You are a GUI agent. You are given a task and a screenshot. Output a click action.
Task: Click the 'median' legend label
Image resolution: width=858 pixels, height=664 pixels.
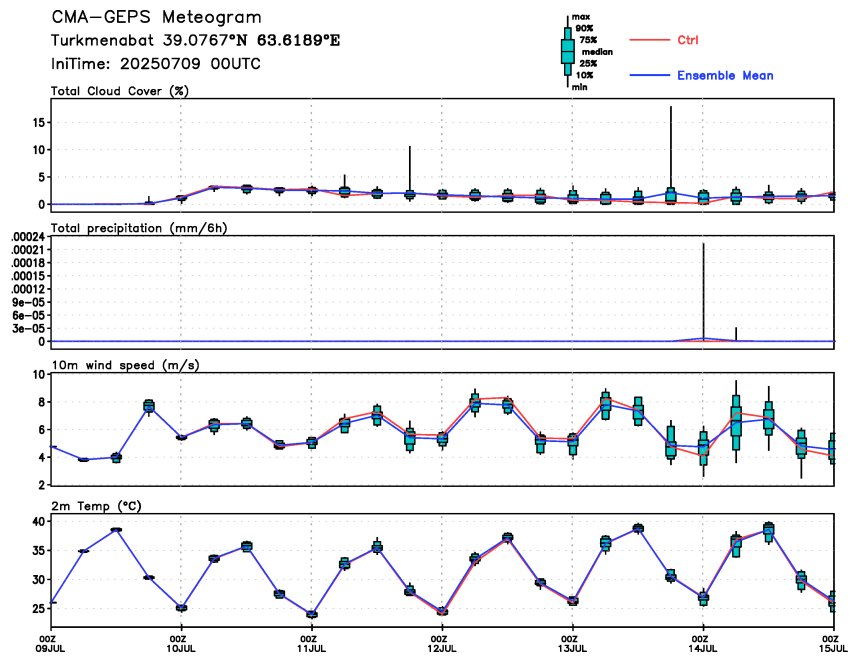click(597, 52)
